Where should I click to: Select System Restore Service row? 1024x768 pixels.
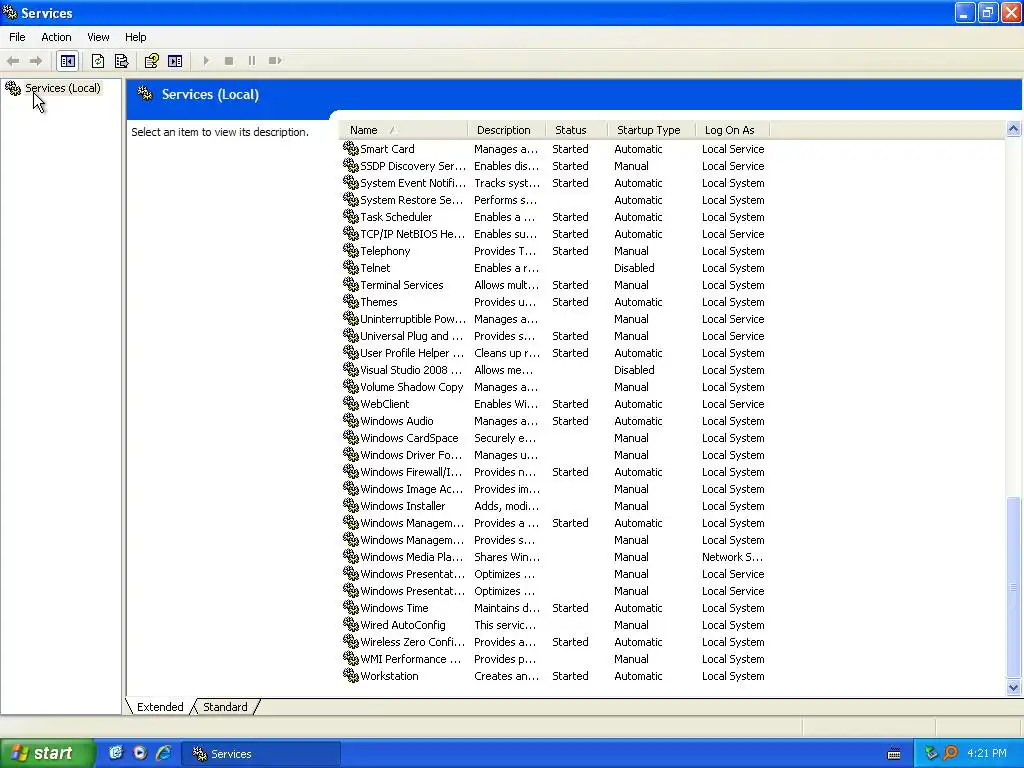[x=554, y=200]
